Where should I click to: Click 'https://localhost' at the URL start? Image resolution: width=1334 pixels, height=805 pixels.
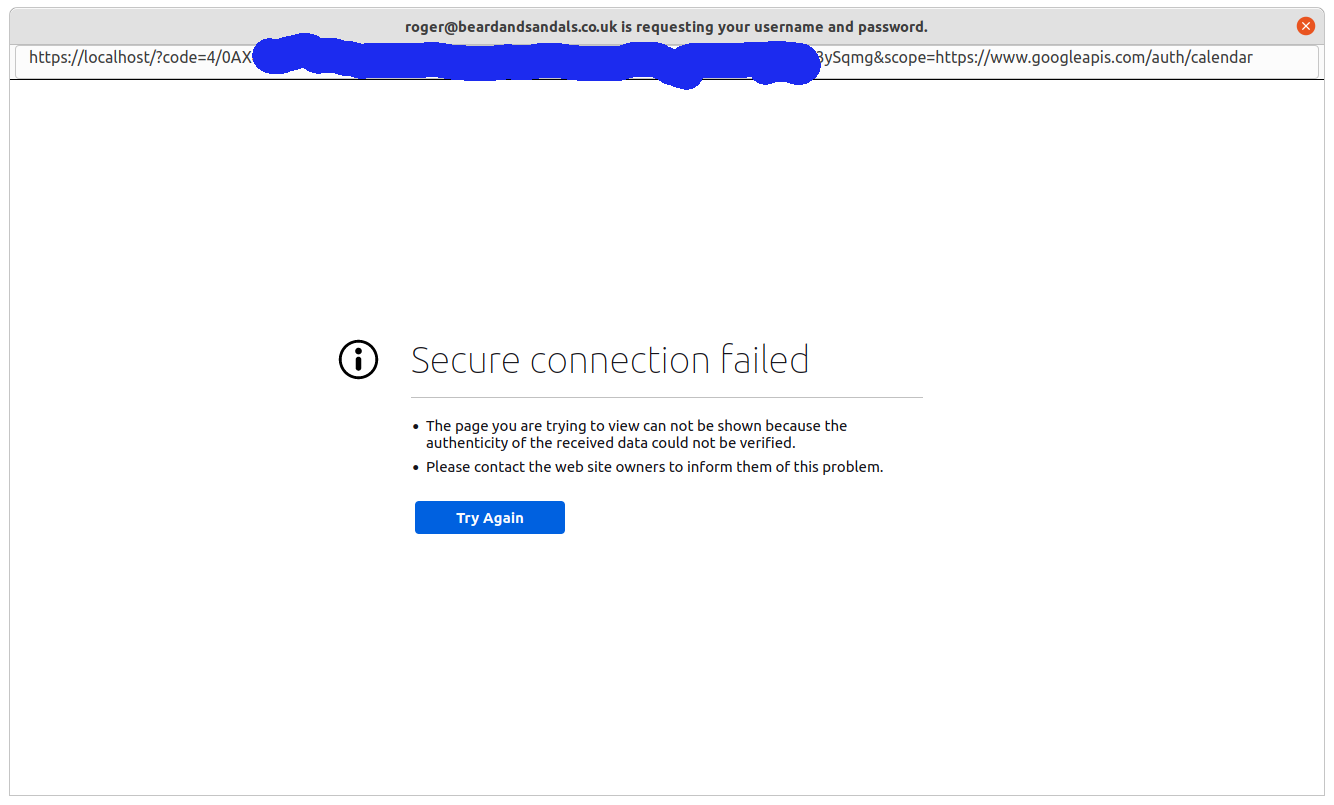(x=90, y=58)
